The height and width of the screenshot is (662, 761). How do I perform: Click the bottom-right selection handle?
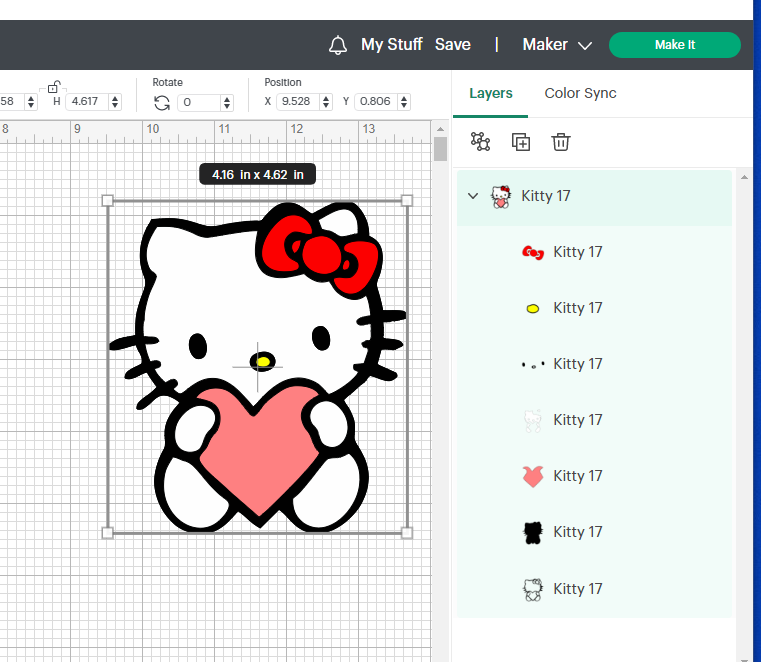tap(407, 533)
